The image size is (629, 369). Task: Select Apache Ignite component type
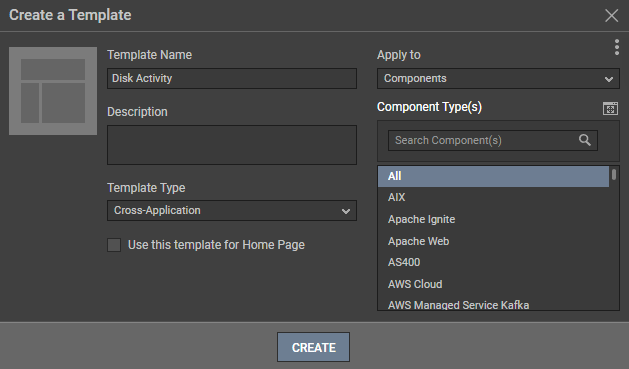493,219
